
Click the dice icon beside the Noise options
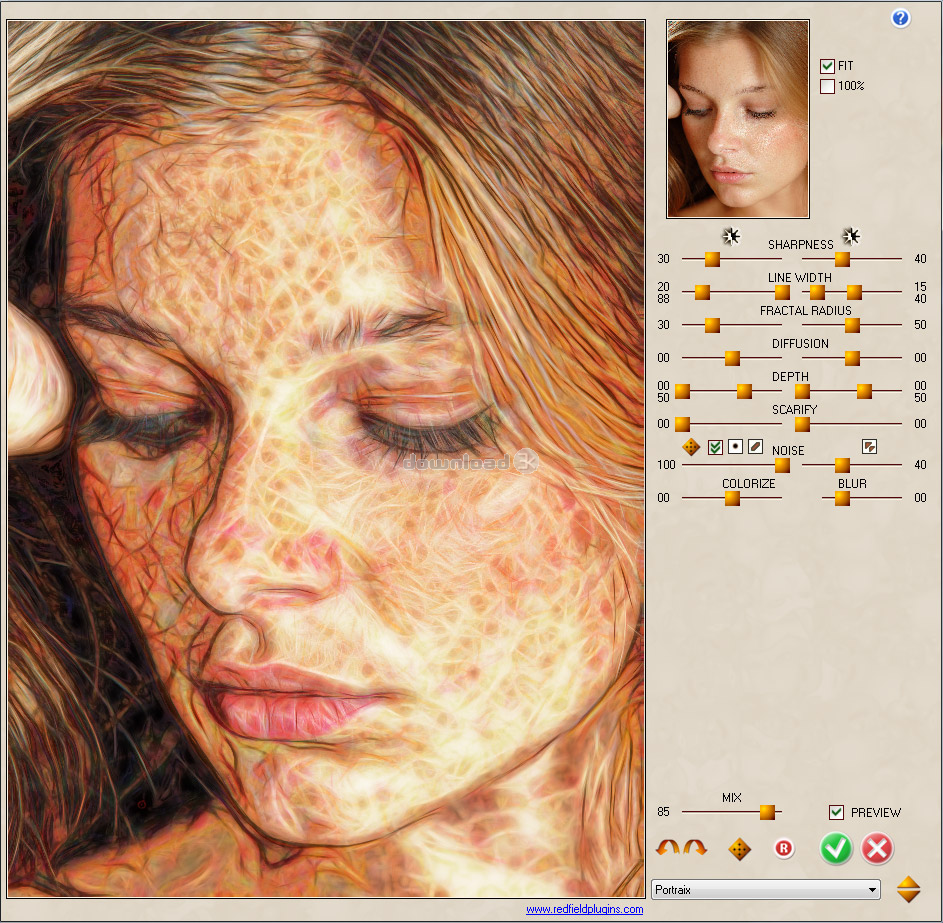691,447
